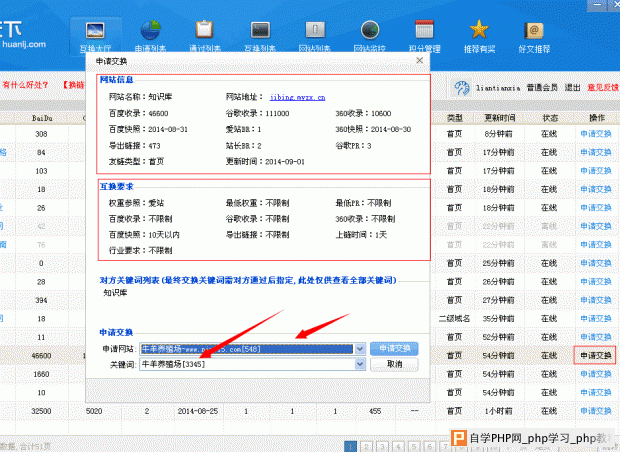Screen dimensions: 620x452
Task: Open the 申请列表 pie chart icon
Action: (x=150, y=30)
